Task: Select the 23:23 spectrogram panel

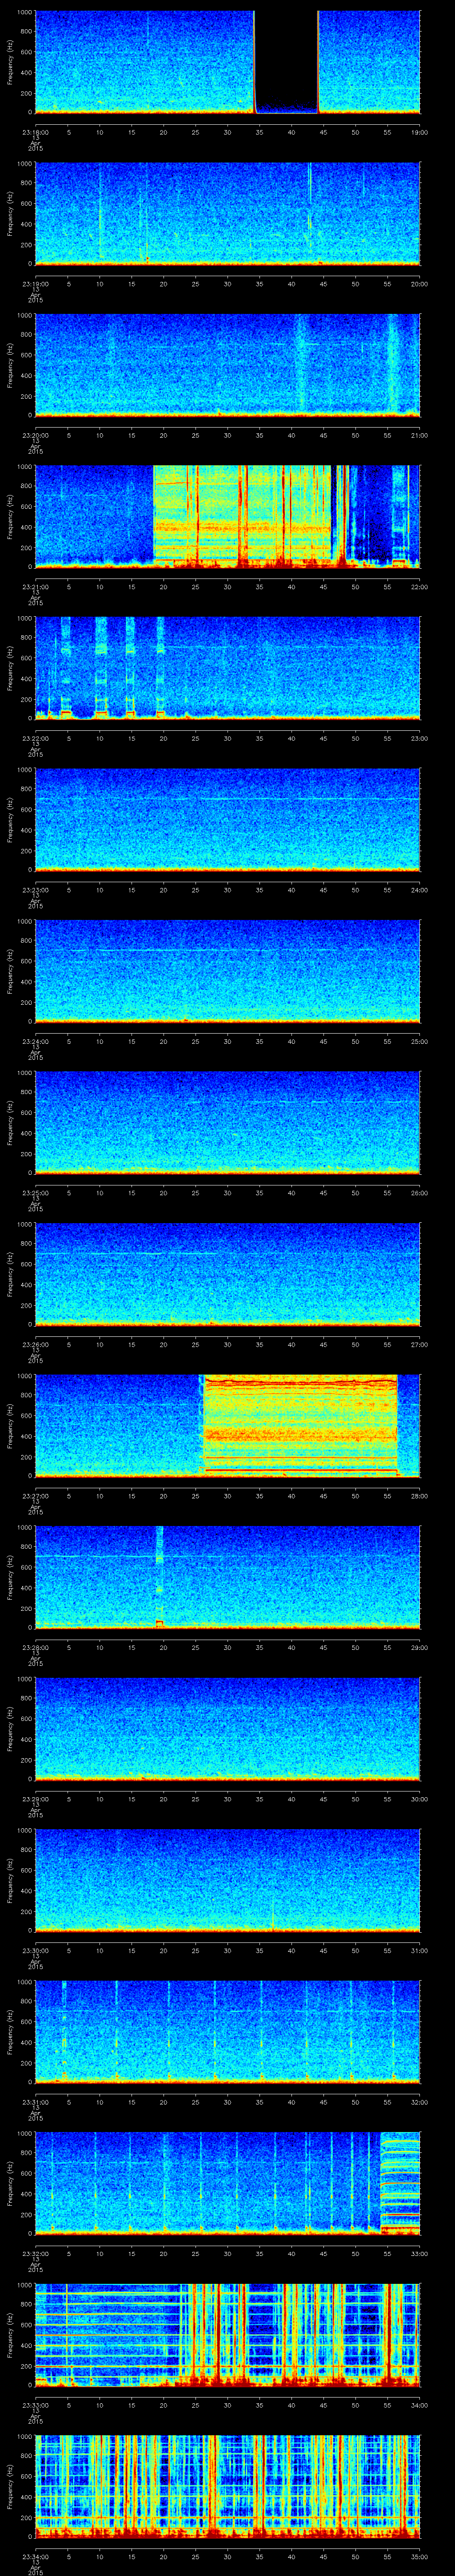Action: tap(227, 819)
